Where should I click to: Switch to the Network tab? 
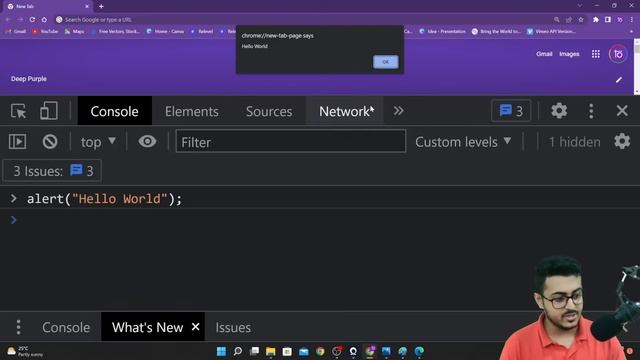pyautogui.click(x=344, y=111)
